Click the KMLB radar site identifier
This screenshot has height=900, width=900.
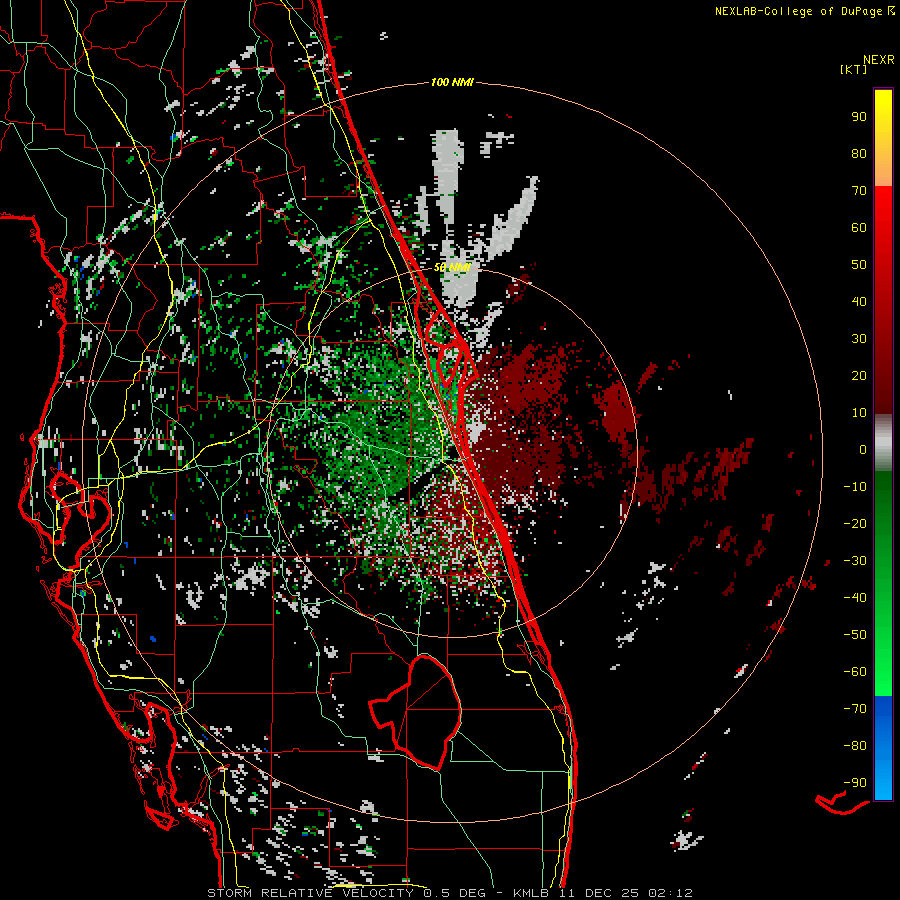pyautogui.click(x=530, y=893)
